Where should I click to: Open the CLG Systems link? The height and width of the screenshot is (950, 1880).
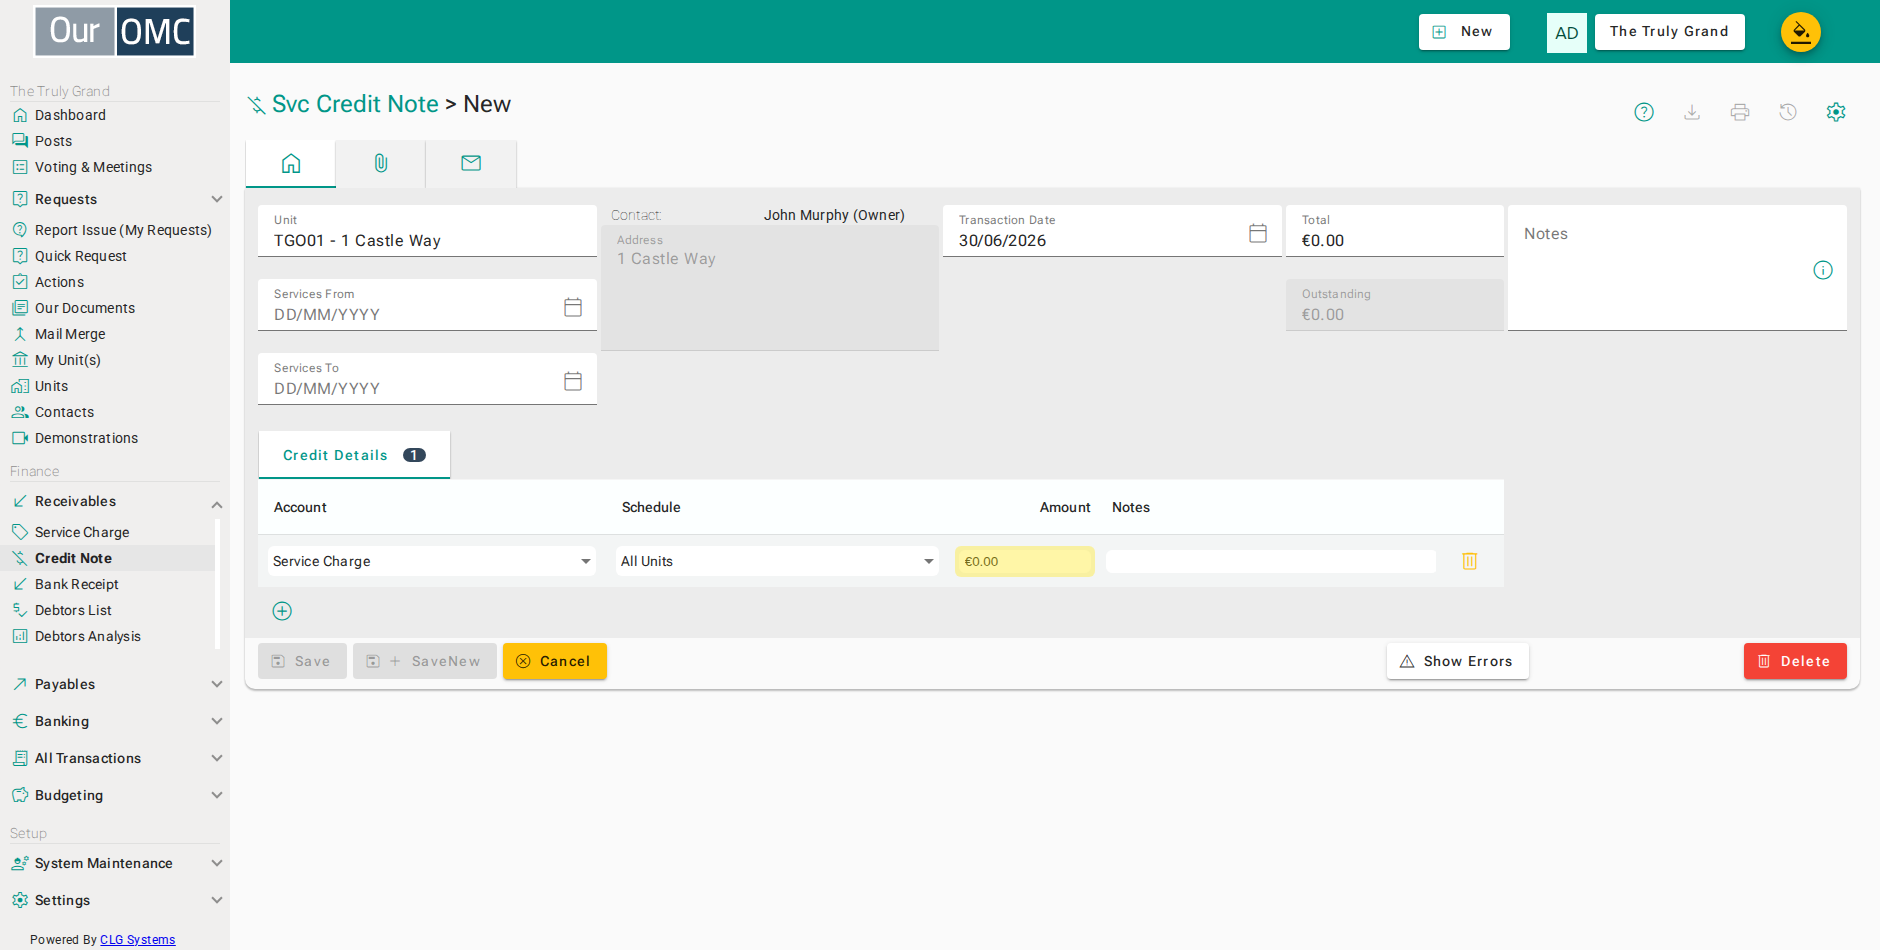point(137,940)
